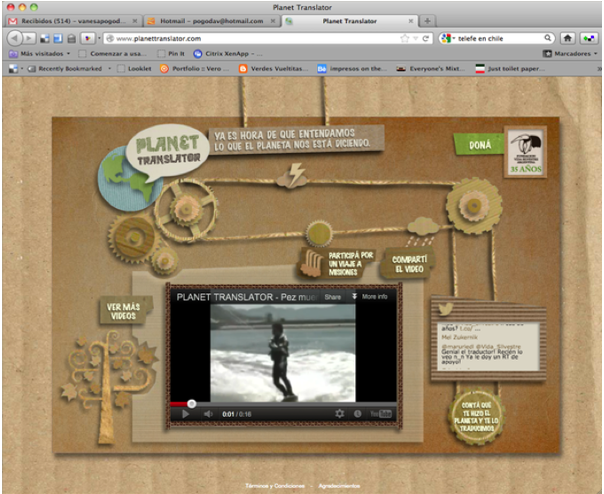The image size is (604, 494).
Task: Switch to the Hotmail tab
Action: coord(211,21)
